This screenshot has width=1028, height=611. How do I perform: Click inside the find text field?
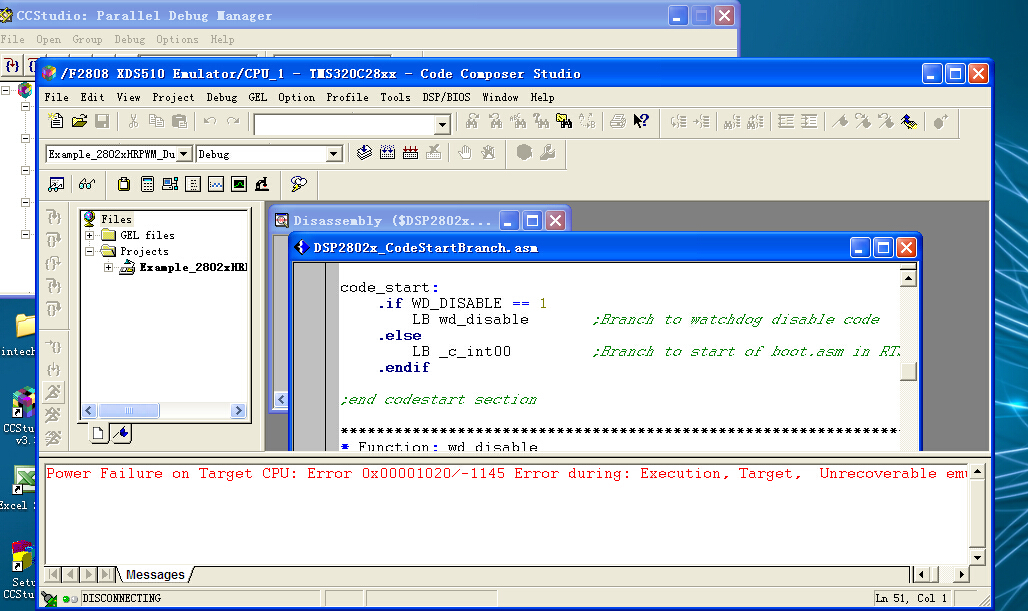pos(345,125)
